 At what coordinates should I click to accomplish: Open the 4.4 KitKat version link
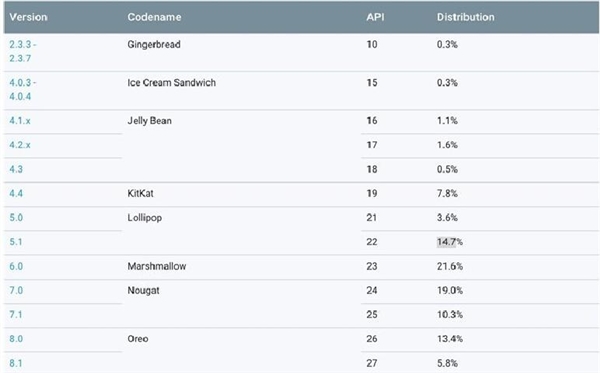[x=16, y=194]
